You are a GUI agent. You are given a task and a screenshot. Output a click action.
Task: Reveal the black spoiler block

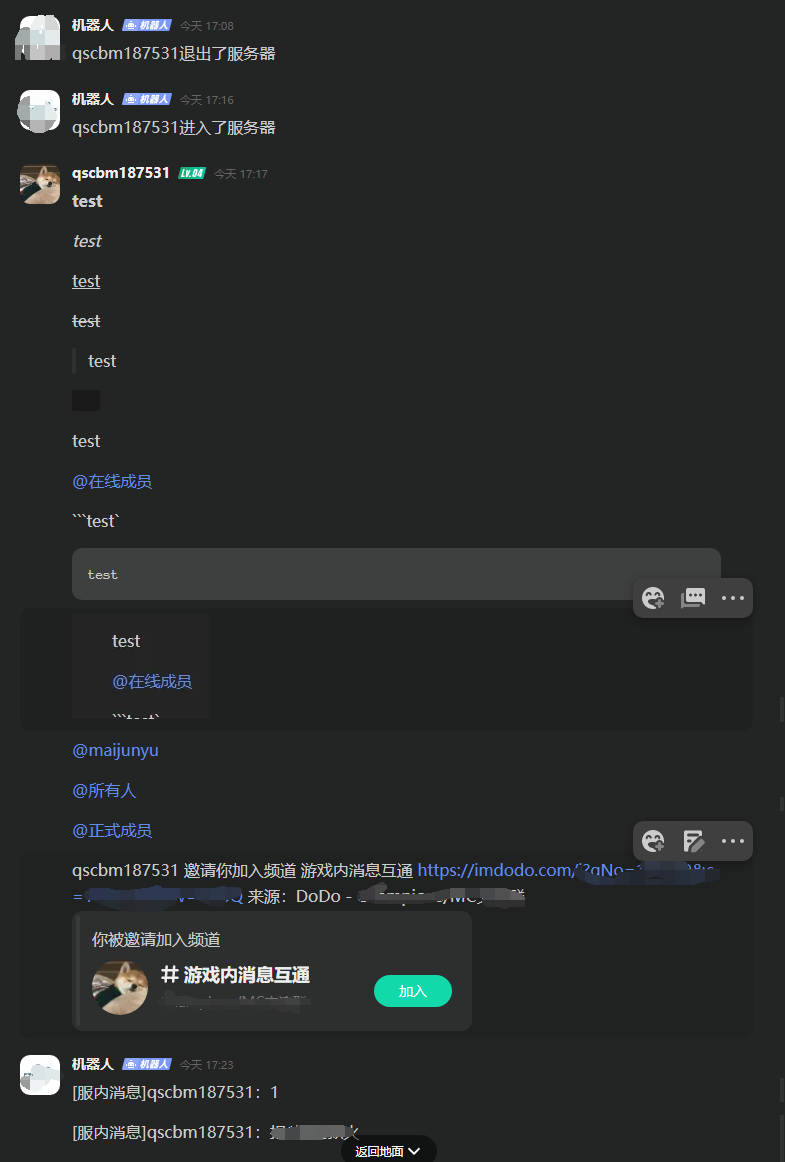[86, 401]
